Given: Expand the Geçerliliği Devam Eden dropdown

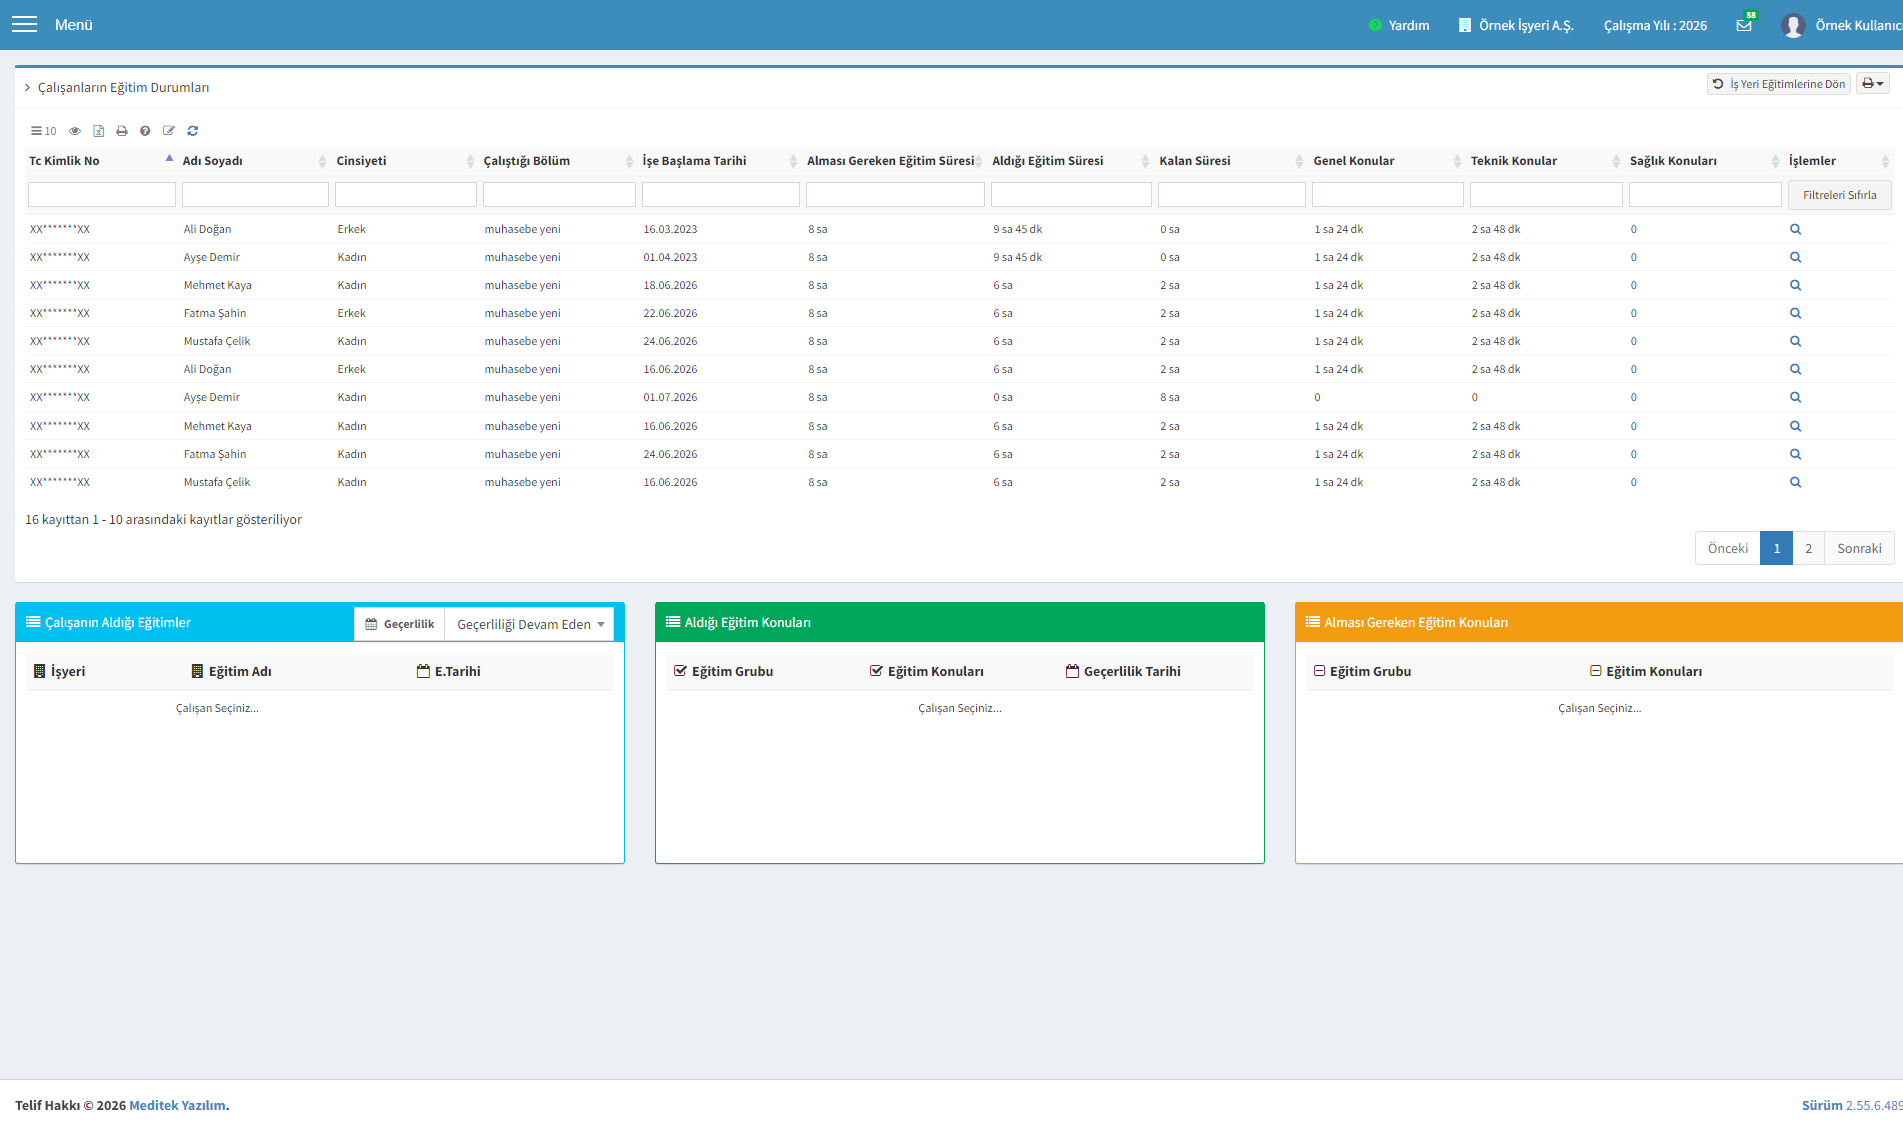Looking at the screenshot, I should coord(530,624).
